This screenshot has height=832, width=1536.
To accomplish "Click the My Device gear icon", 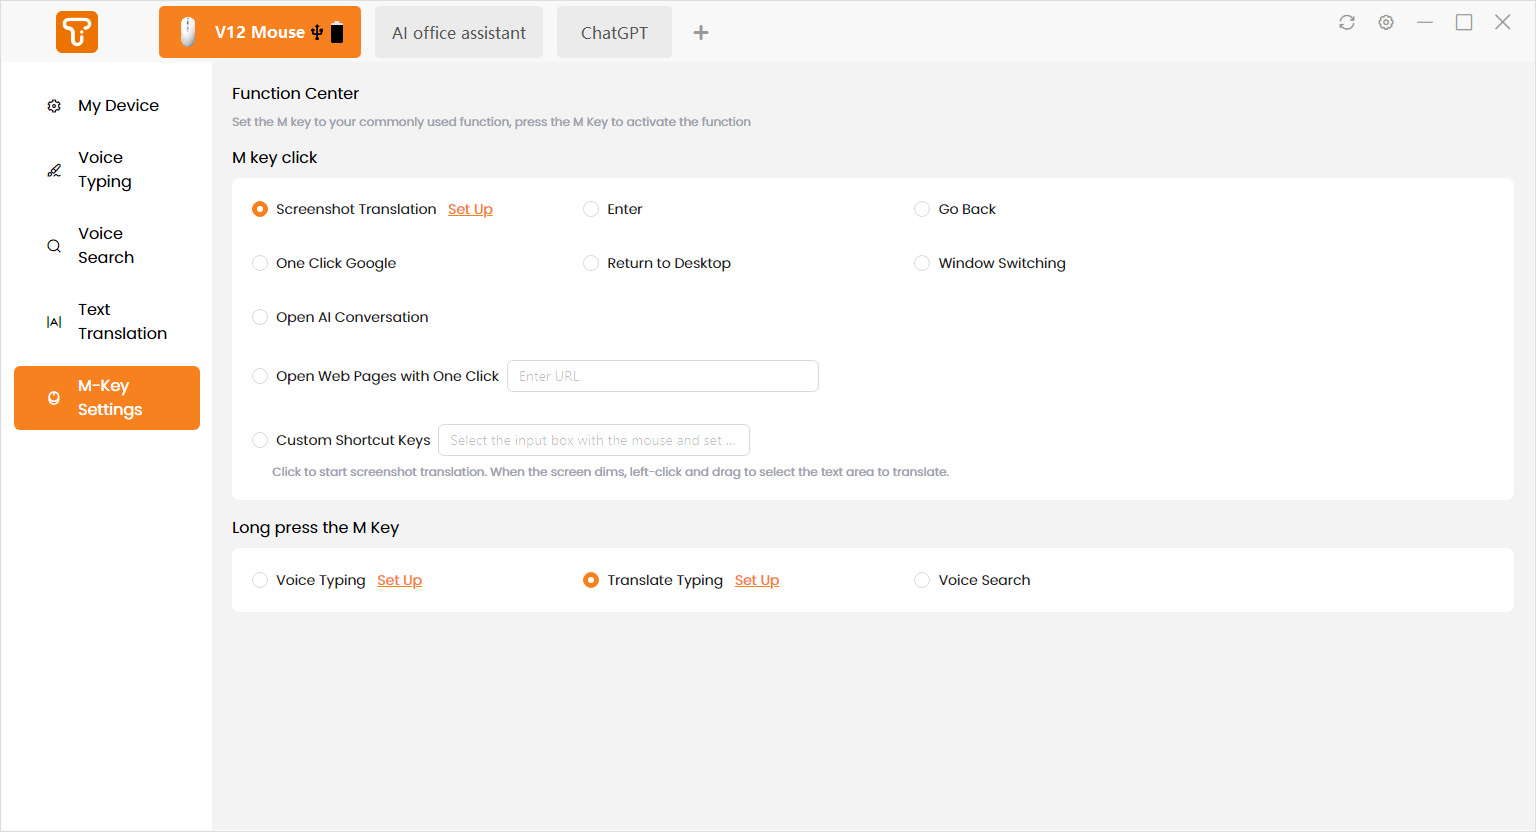I will (x=54, y=106).
